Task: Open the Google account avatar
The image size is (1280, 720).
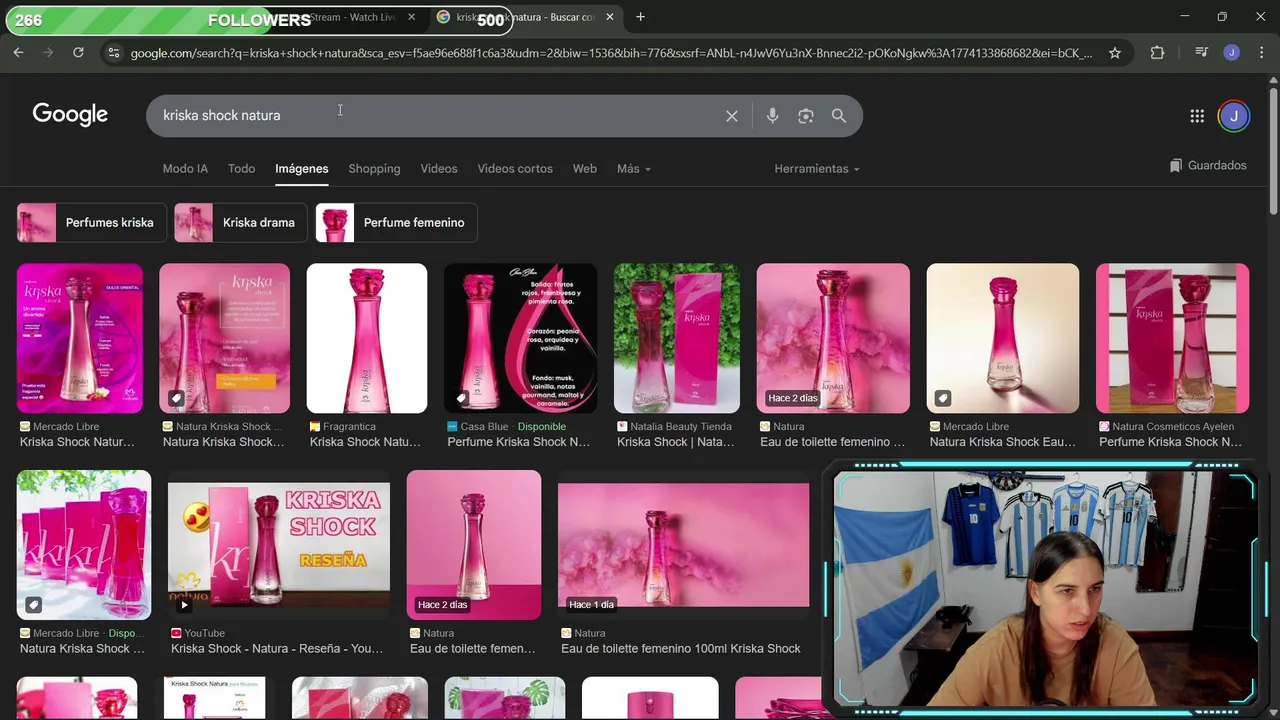Action: click(1234, 116)
